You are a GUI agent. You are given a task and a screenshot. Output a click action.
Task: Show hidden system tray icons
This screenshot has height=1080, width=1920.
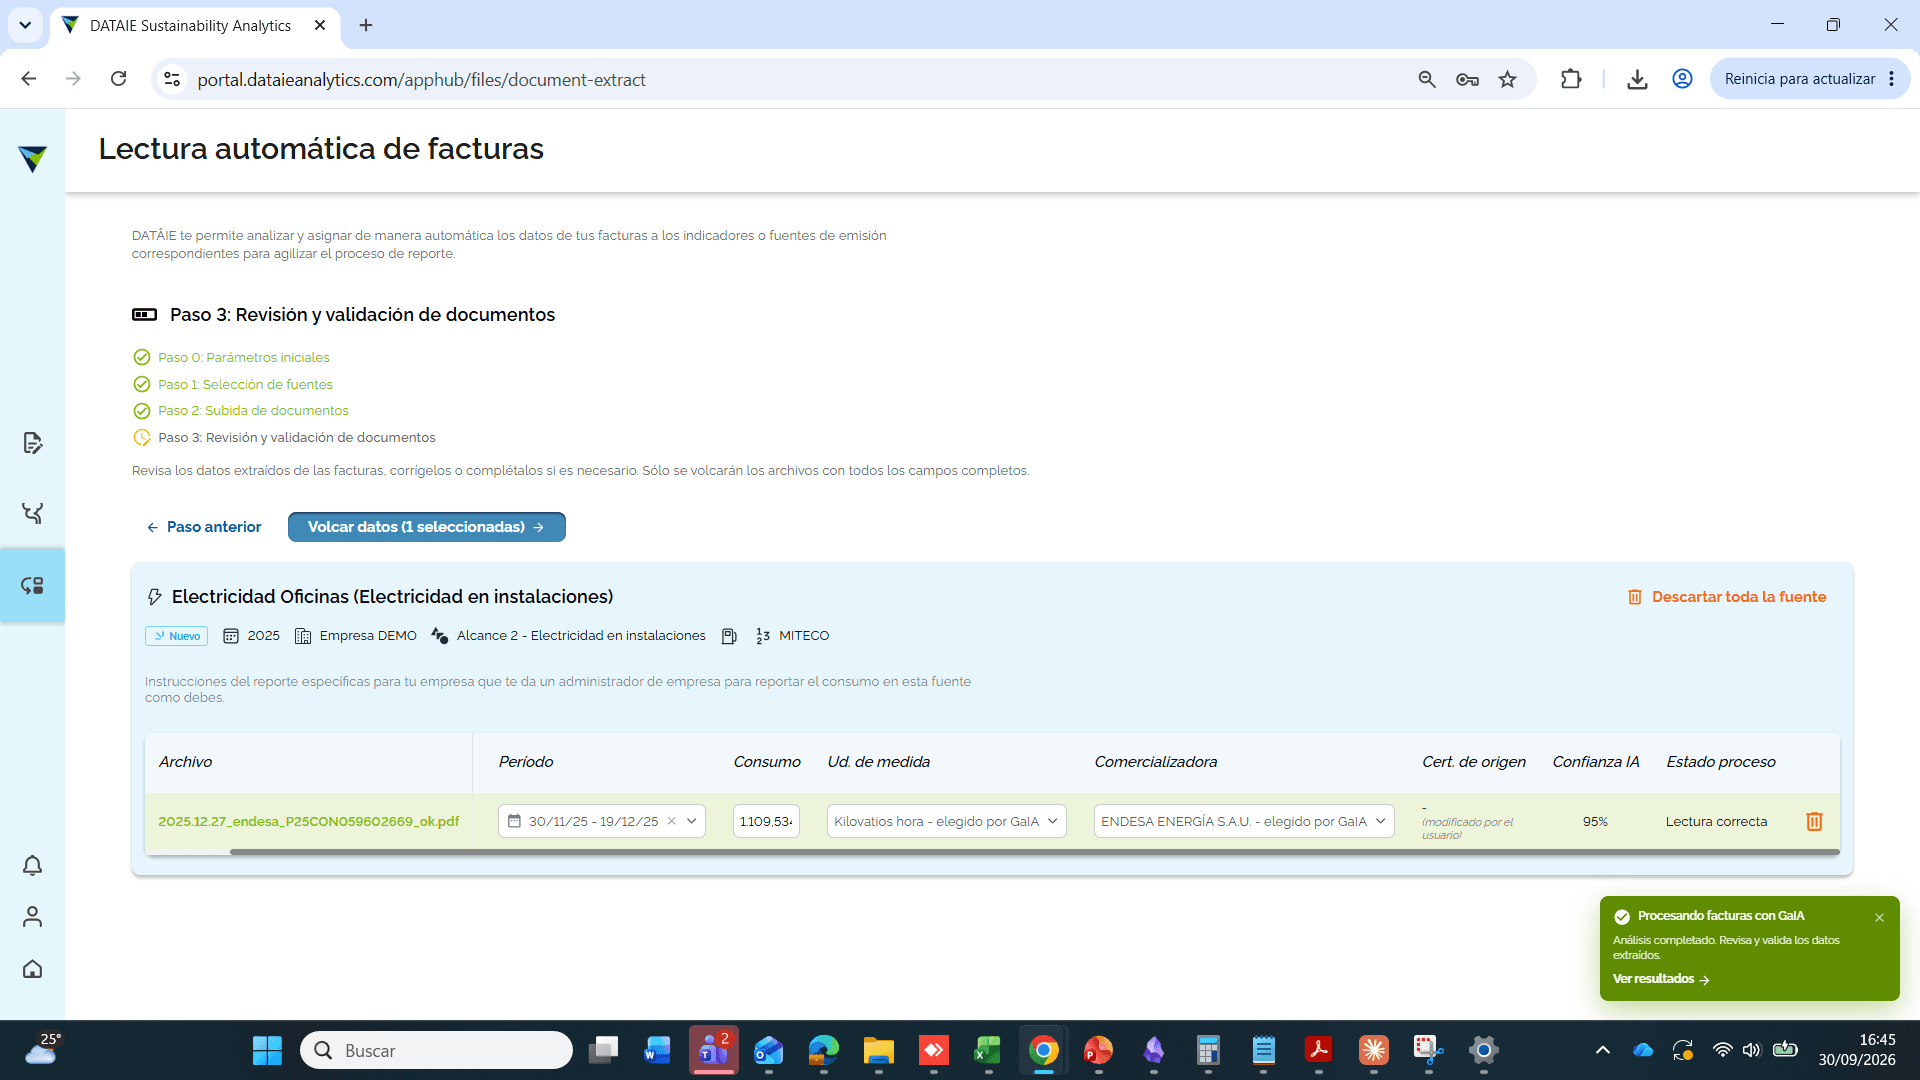1602,1050
